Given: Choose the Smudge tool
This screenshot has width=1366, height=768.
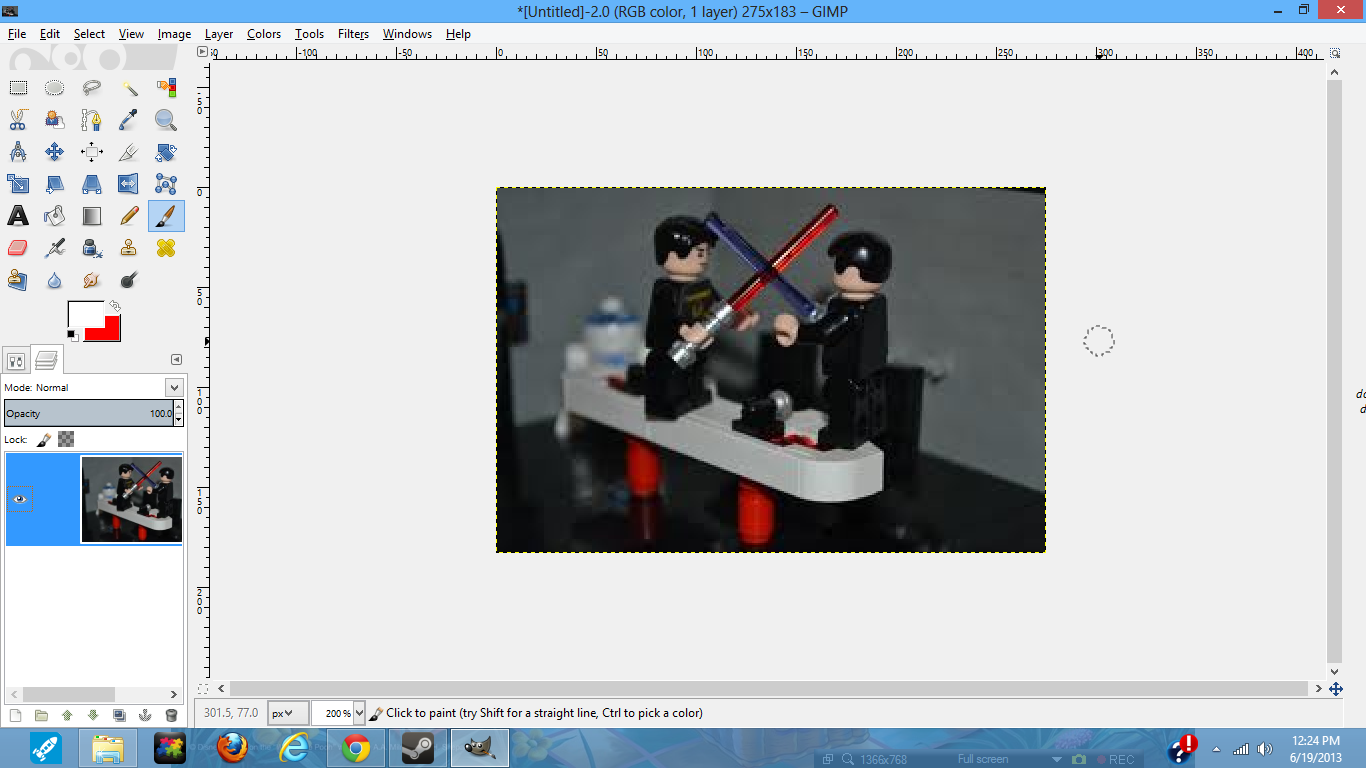Looking at the screenshot, I should (92, 280).
